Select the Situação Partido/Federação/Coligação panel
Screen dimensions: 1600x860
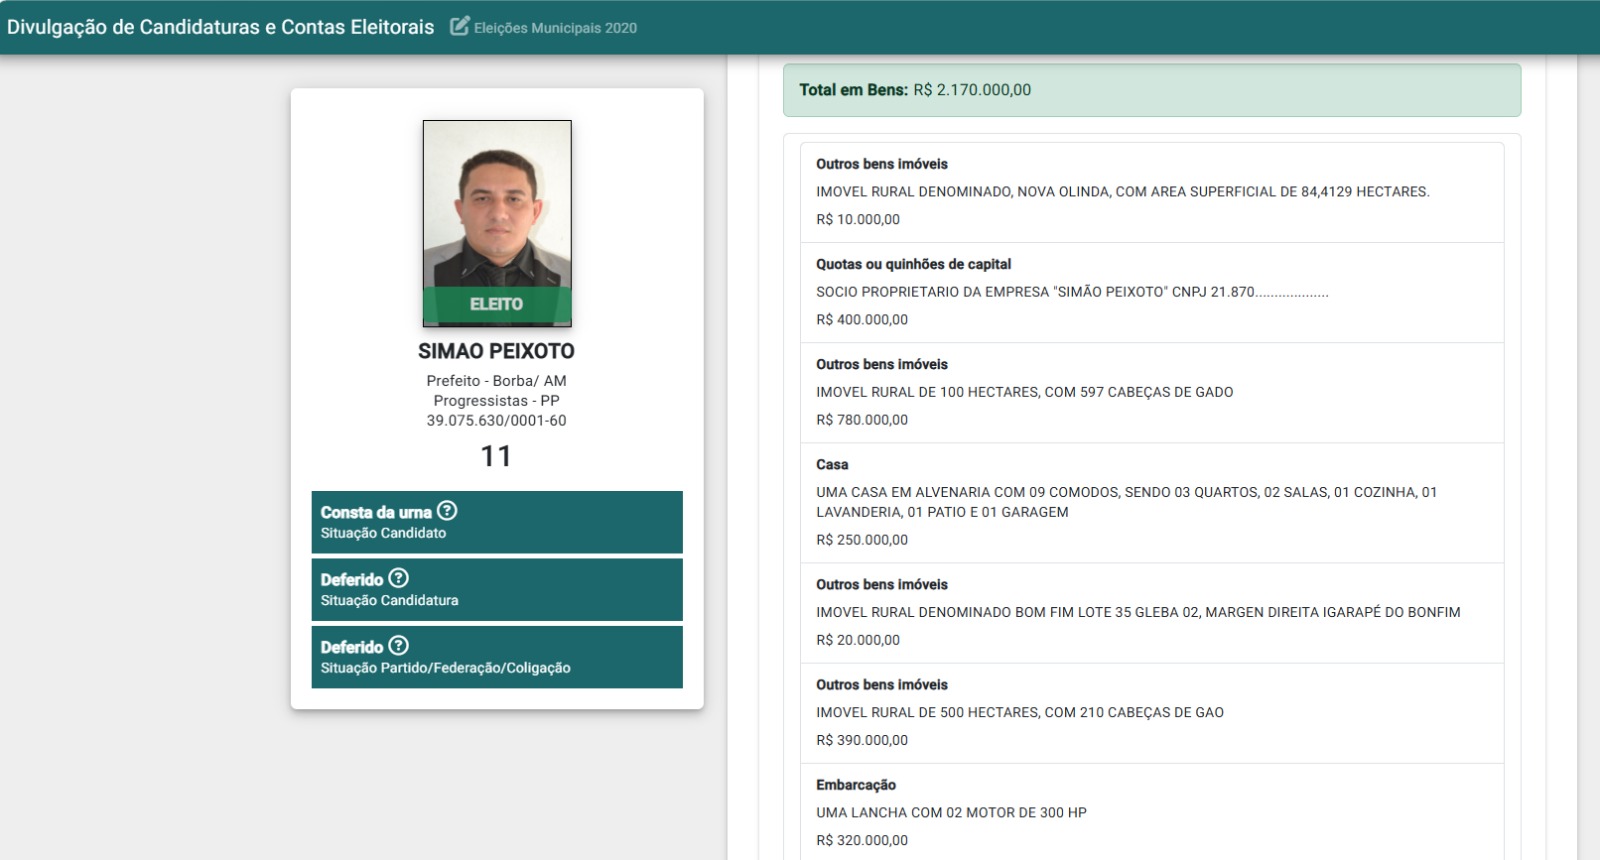pyautogui.click(x=497, y=657)
